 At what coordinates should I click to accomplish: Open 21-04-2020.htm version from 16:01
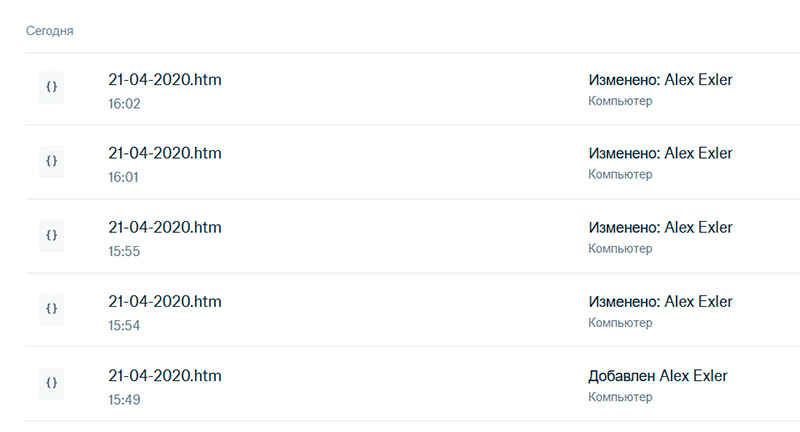(x=164, y=154)
